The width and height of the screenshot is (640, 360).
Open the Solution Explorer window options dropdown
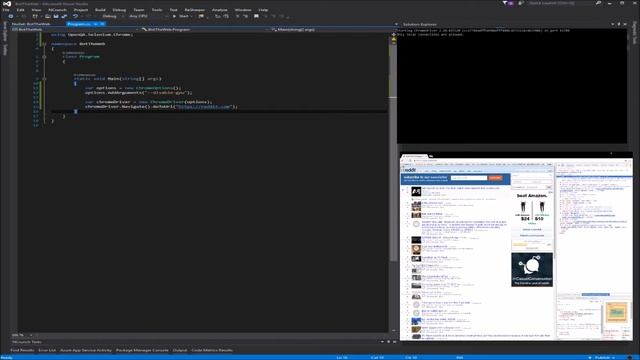tap(613, 24)
